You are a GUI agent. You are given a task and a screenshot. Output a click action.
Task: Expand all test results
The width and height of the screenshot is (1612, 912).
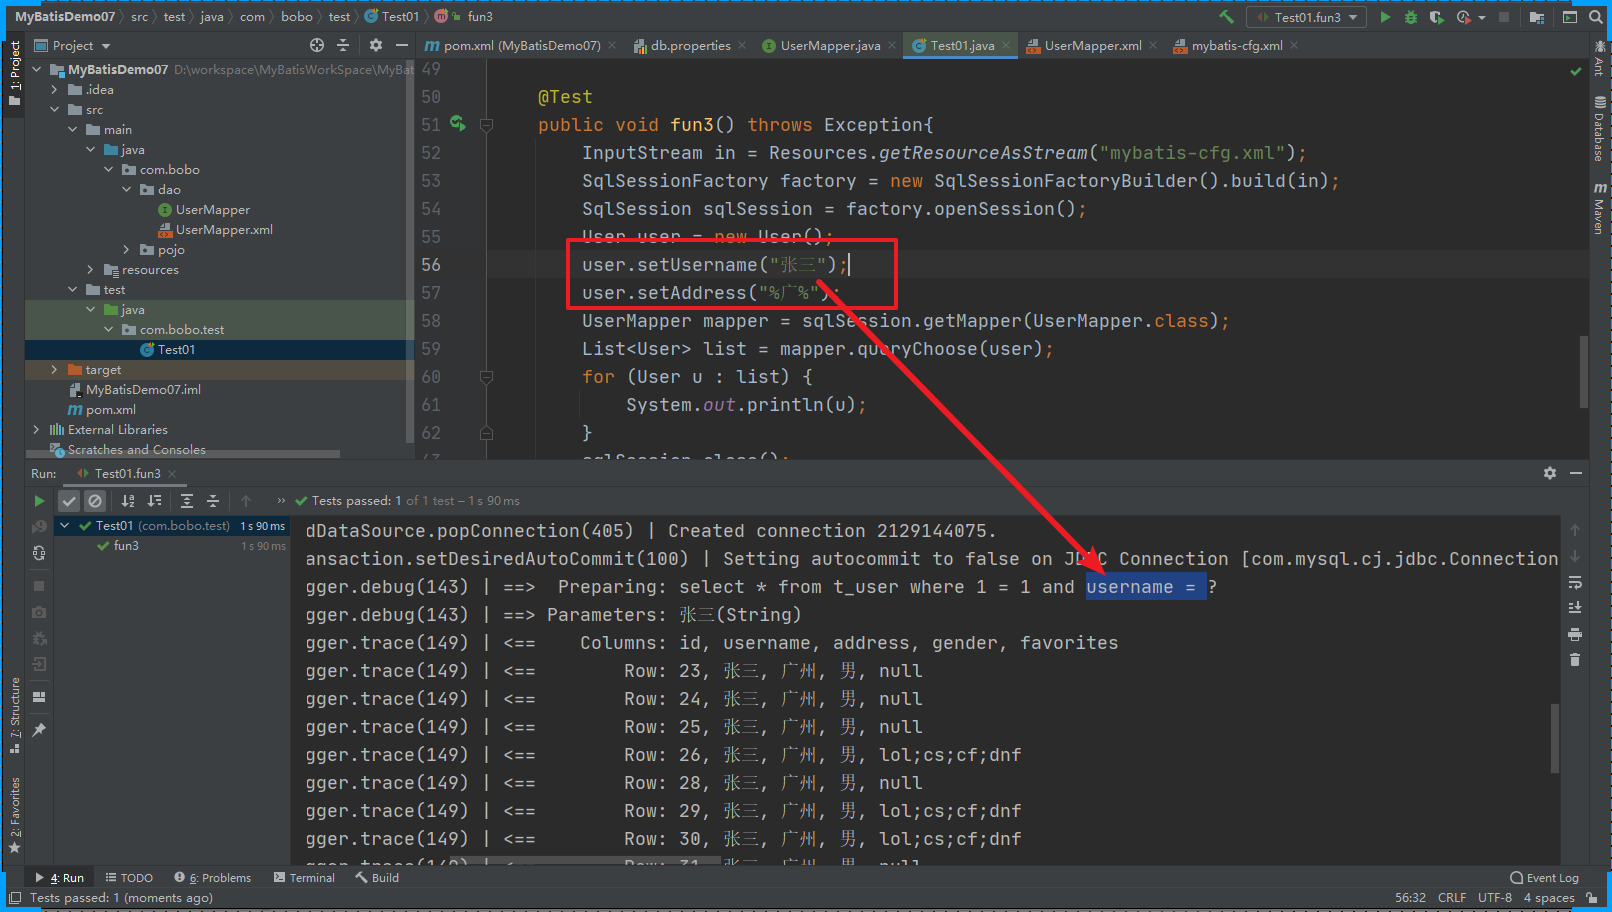pos(187,501)
